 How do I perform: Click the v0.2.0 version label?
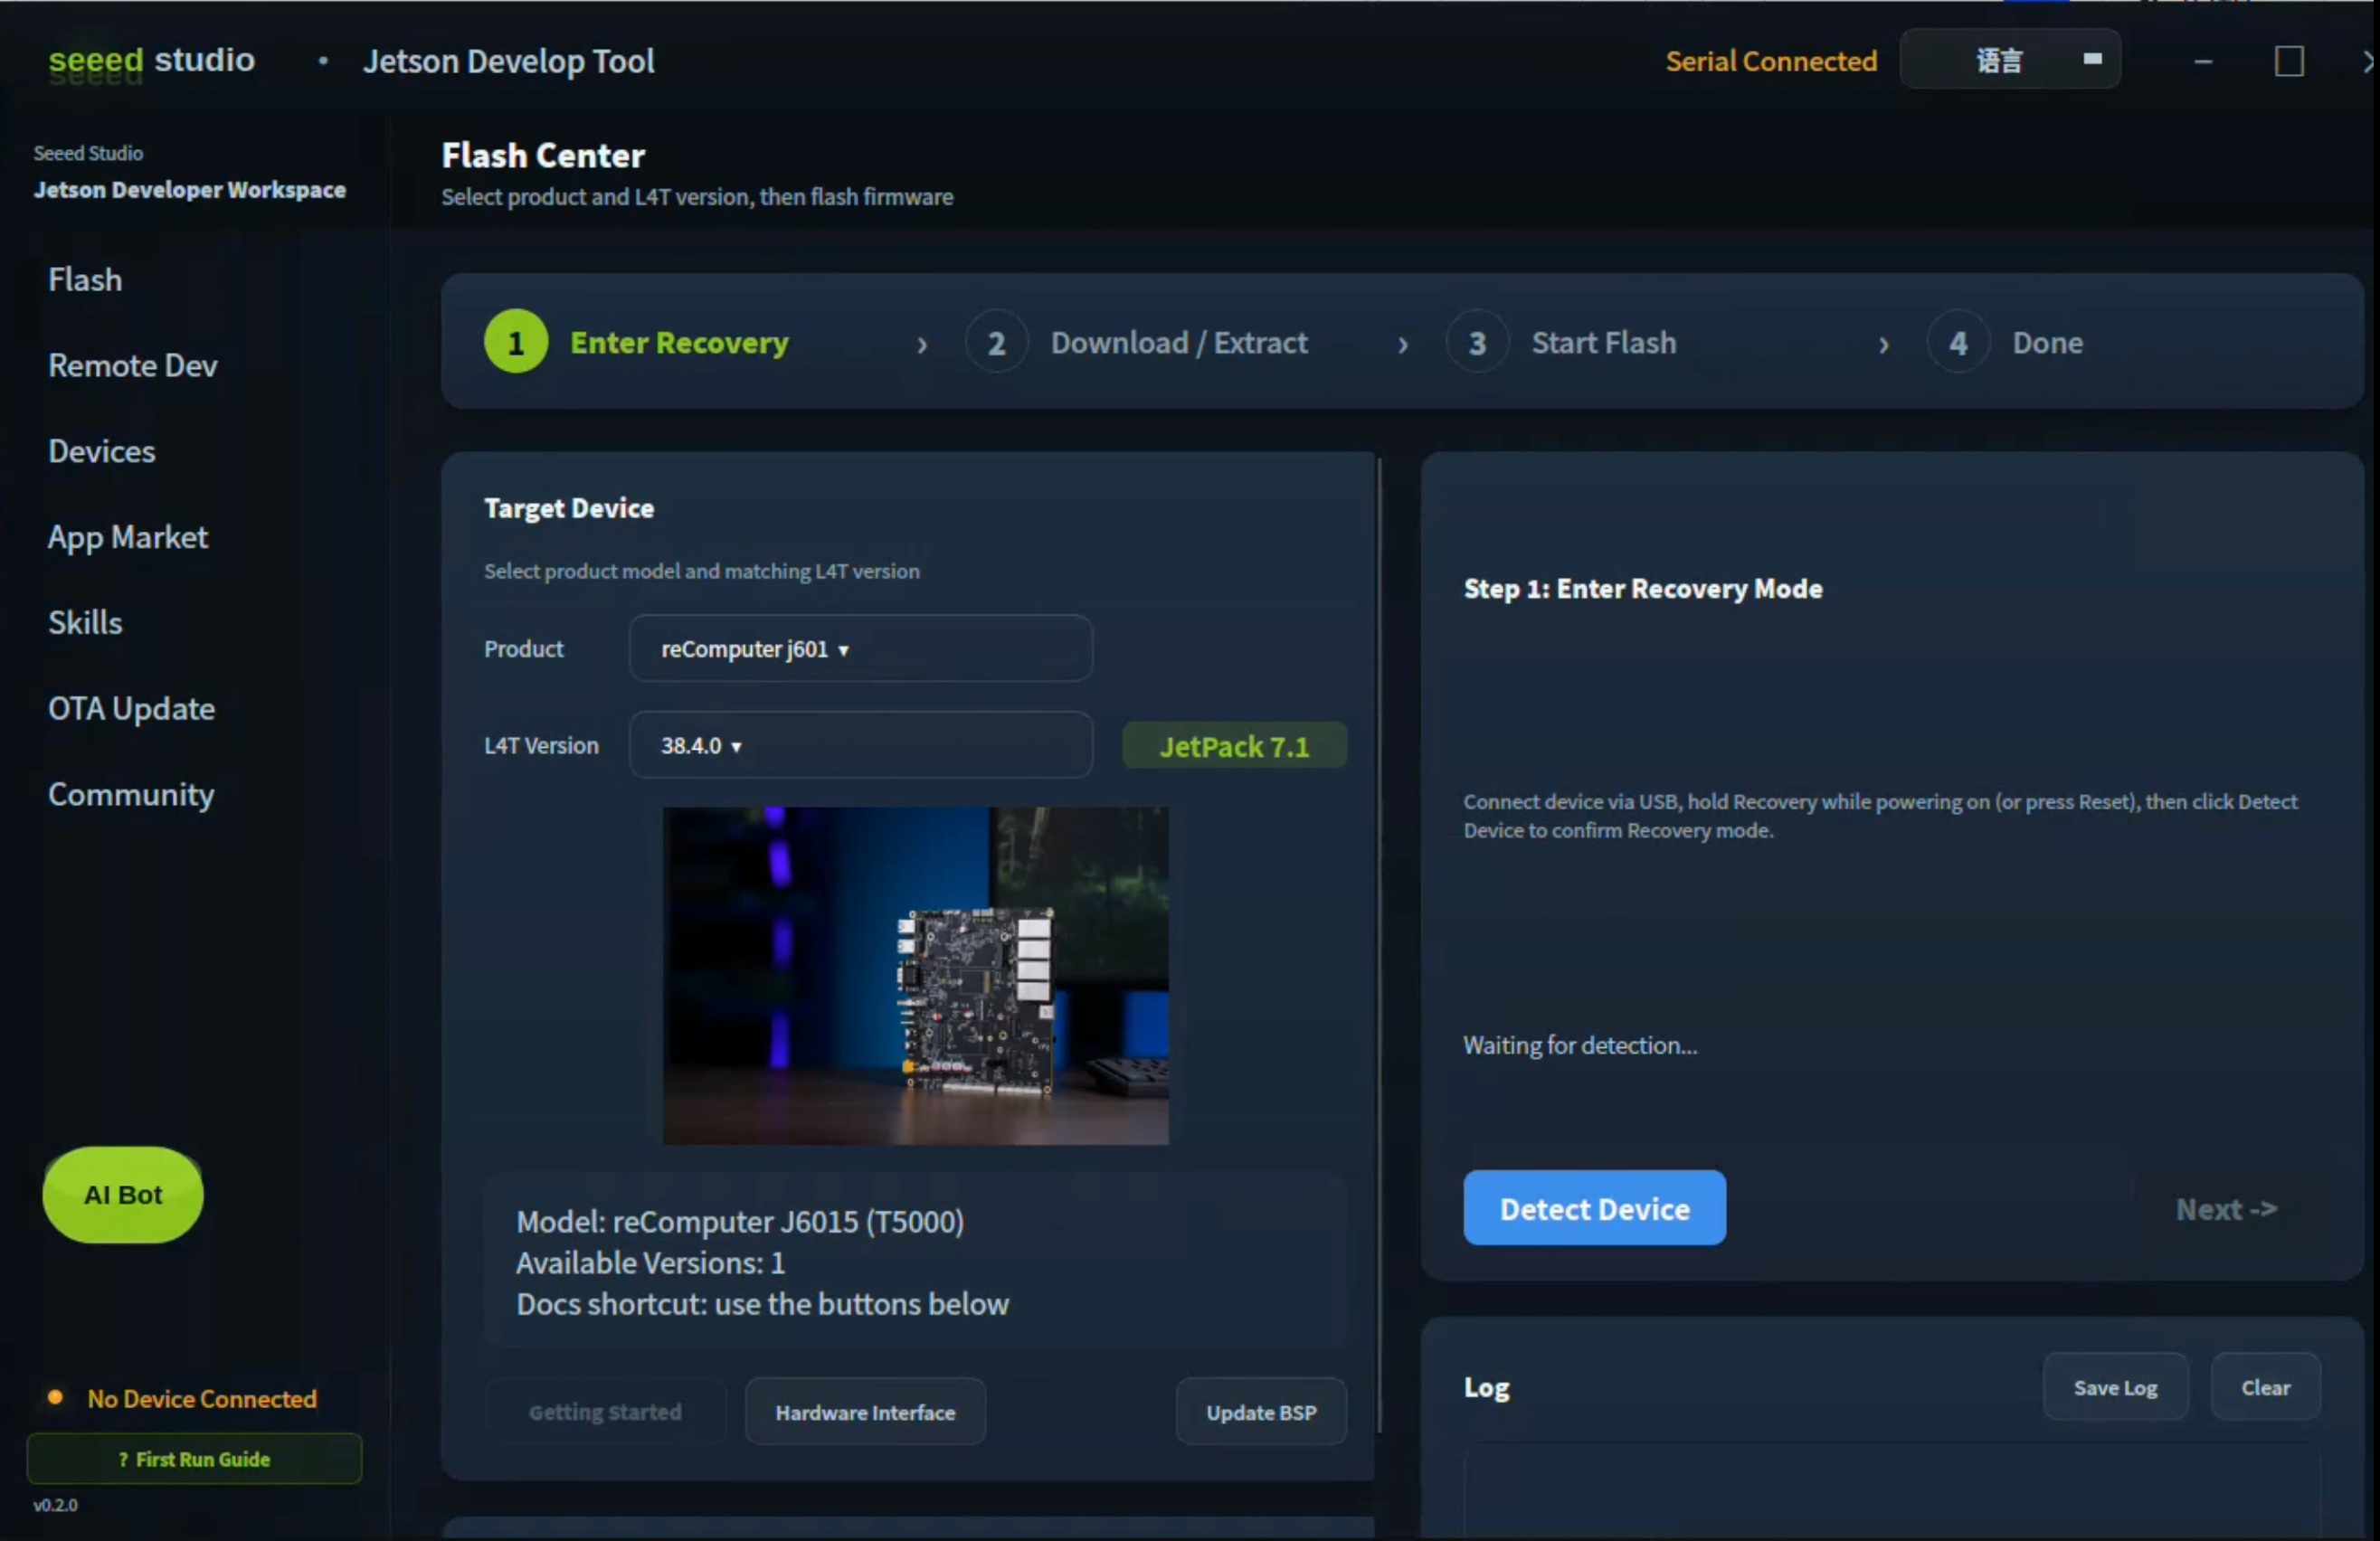pos(55,1505)
